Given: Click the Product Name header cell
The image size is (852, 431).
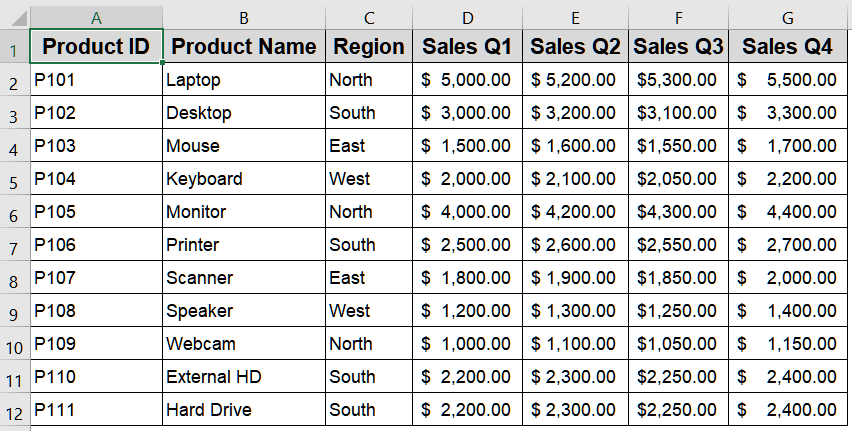Looking at the screenshot, I should point(244,47).
